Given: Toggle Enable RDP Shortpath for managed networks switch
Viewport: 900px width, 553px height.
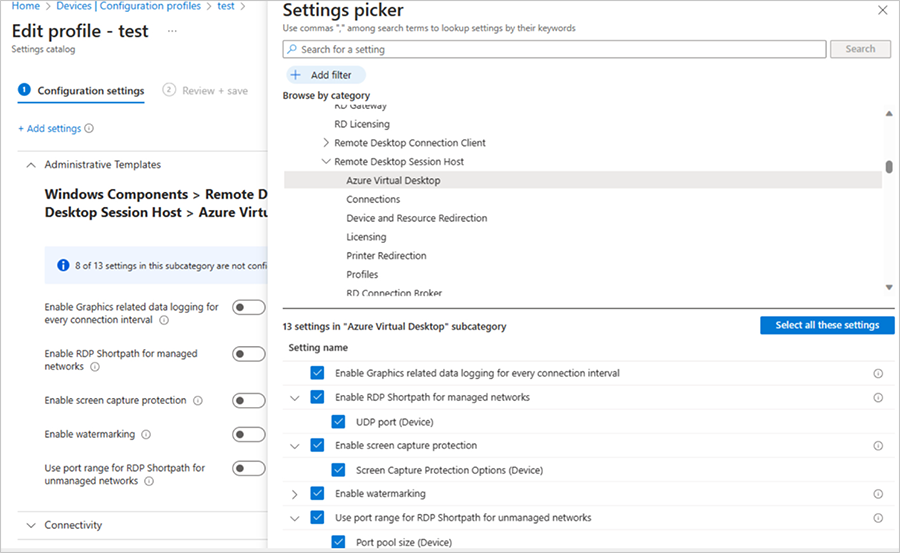Looking at the screenshot, I should [249, 354].
